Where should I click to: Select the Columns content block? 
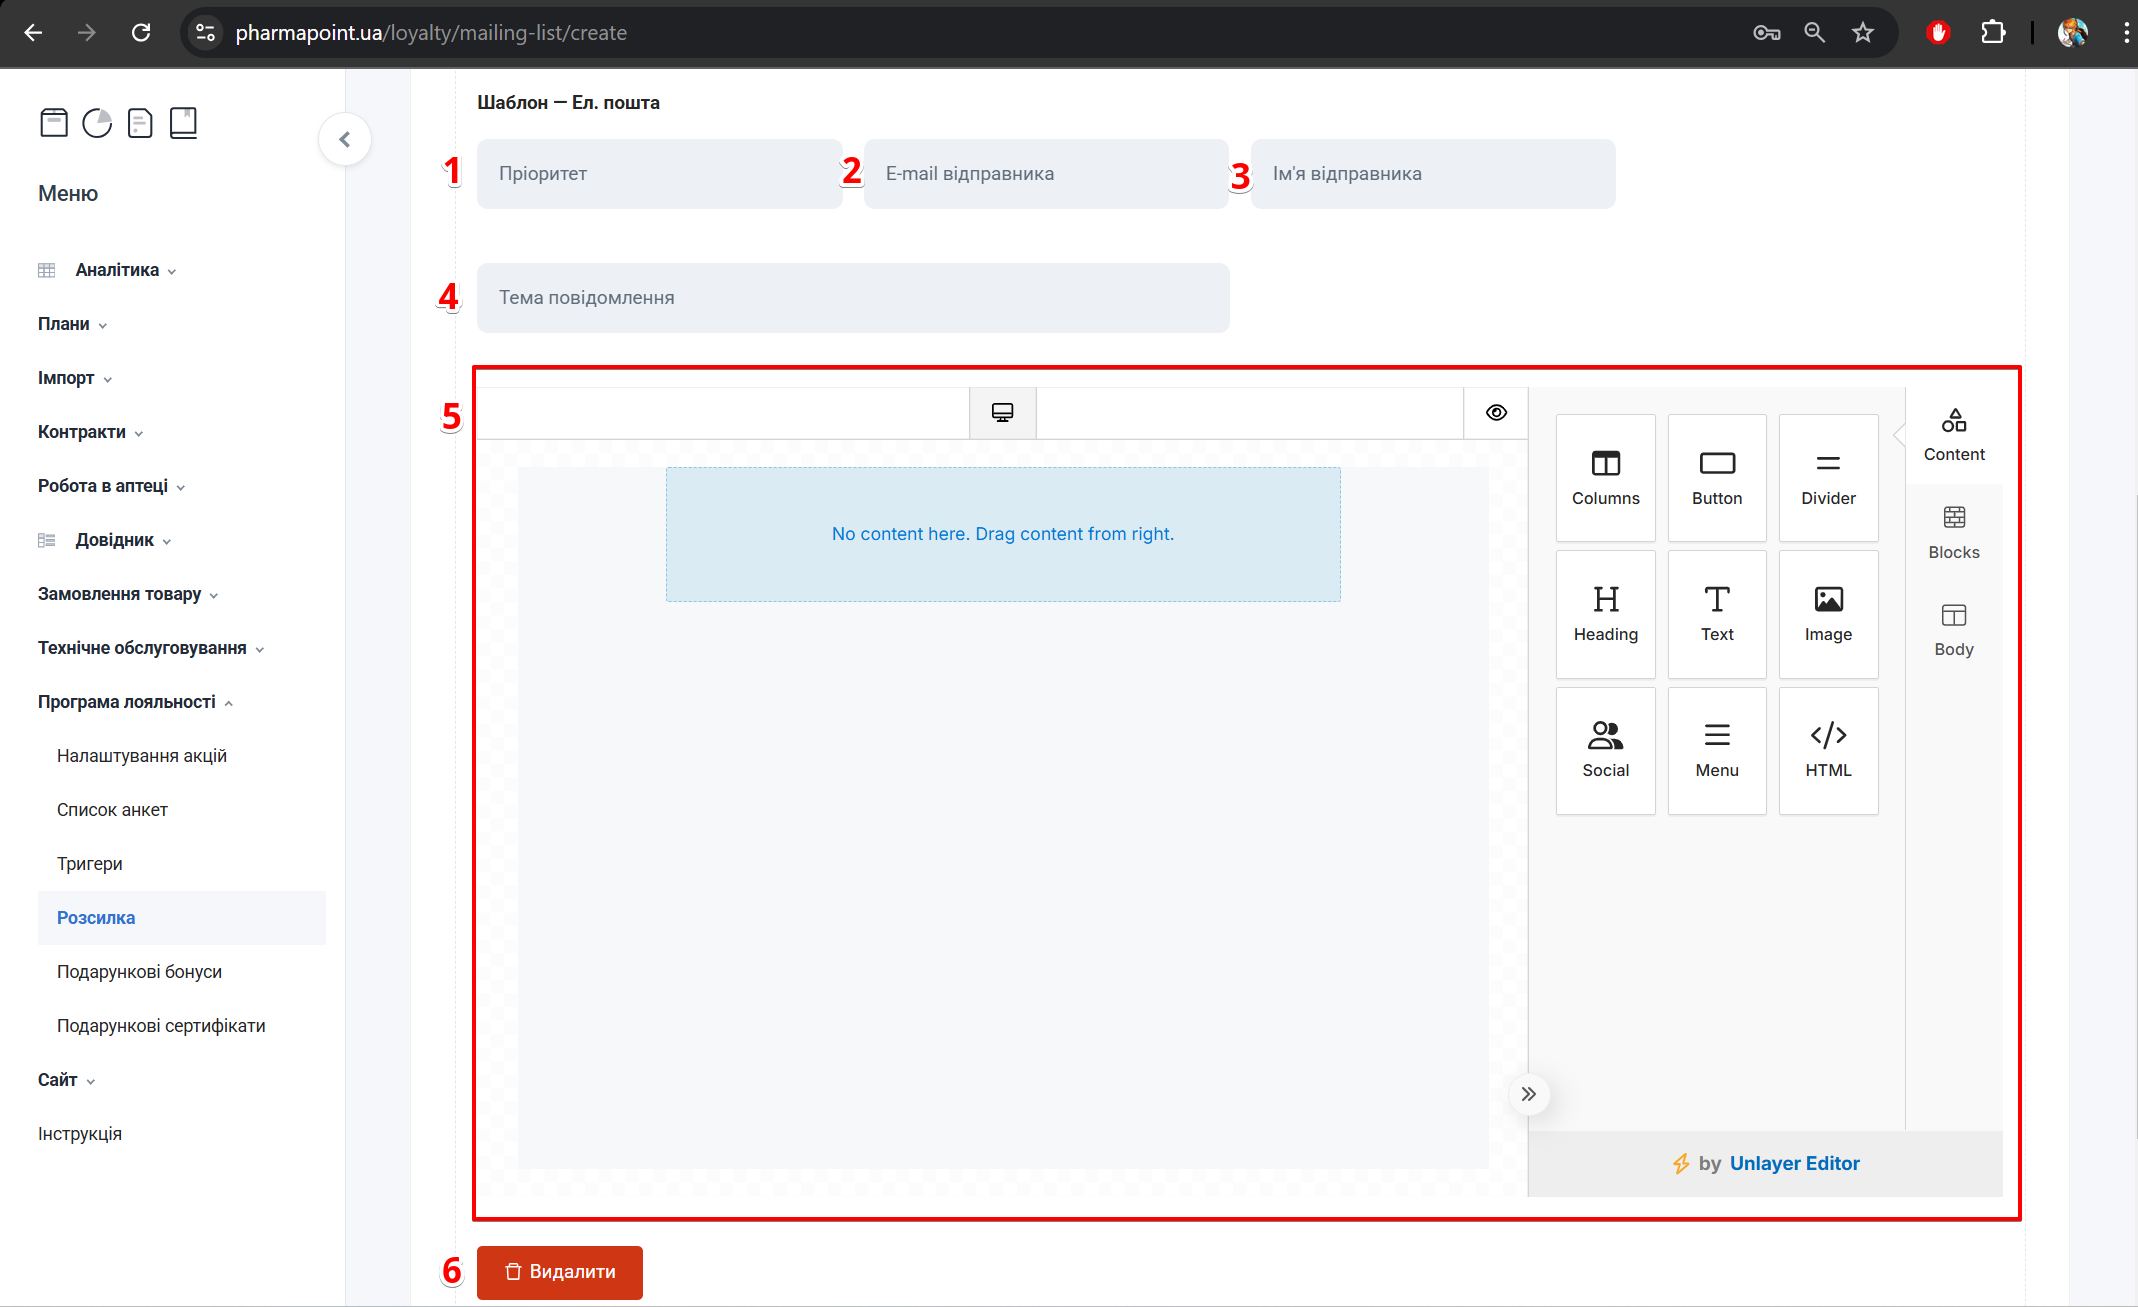coord(1605,478)
